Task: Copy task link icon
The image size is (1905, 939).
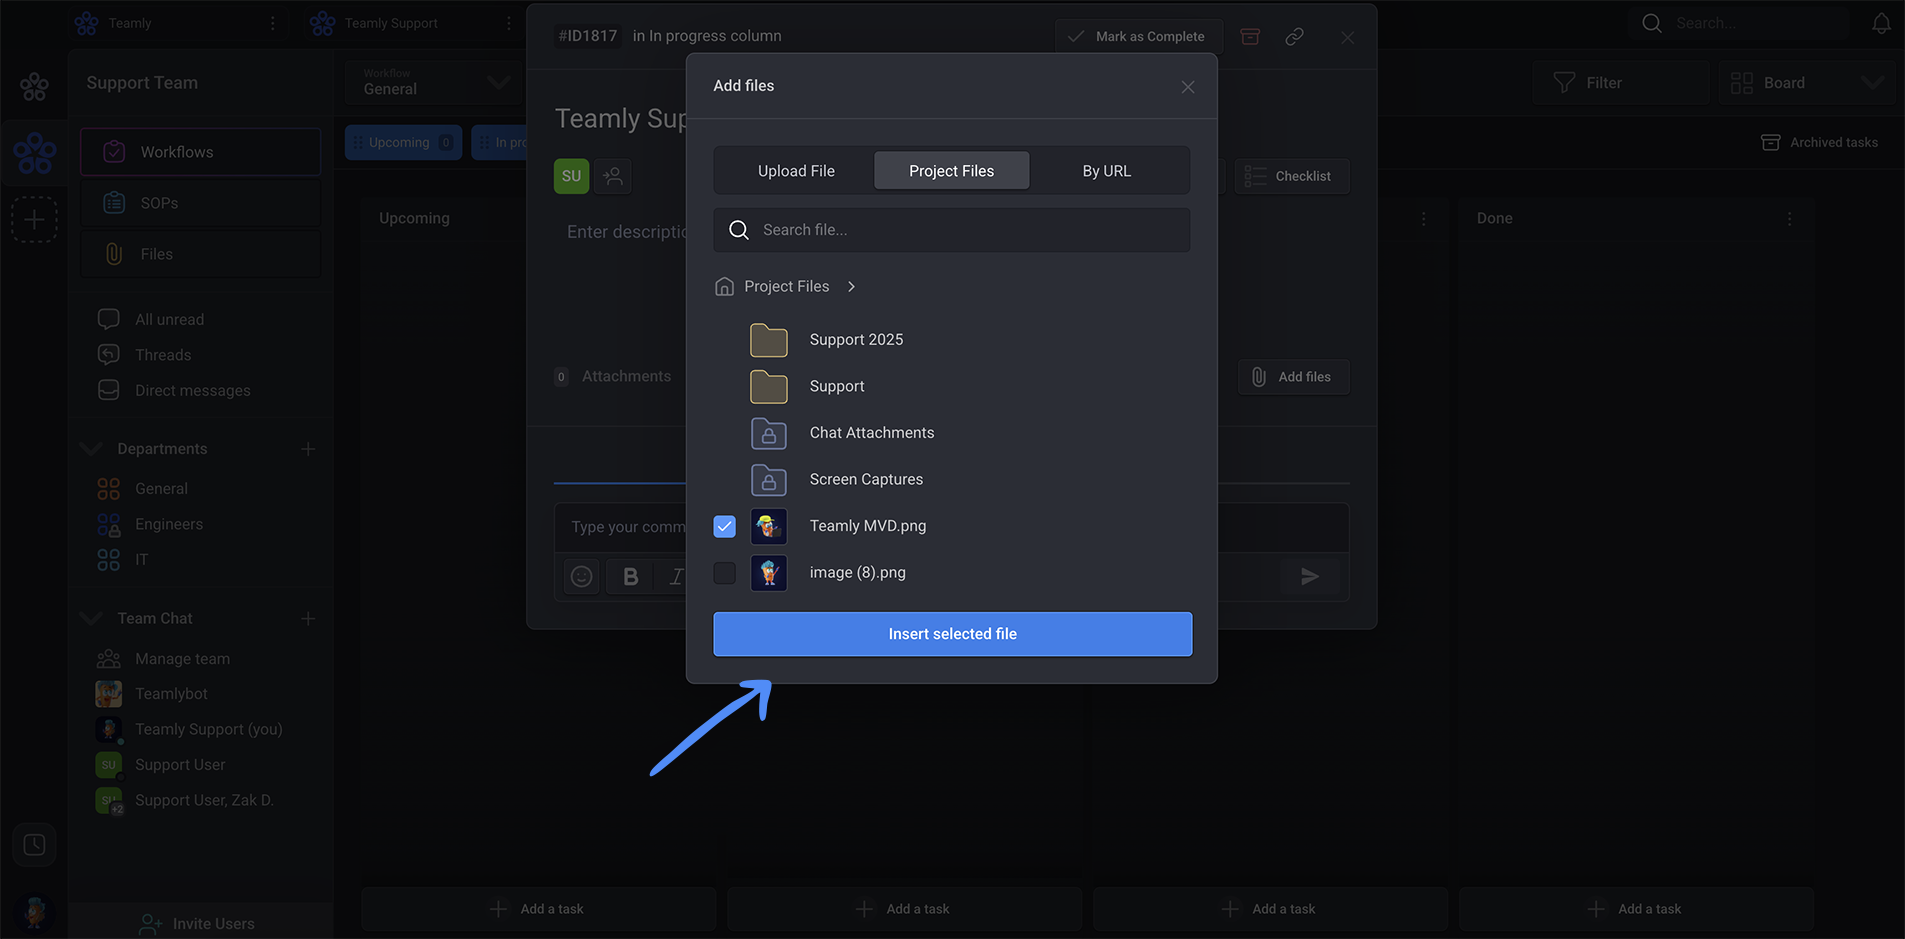Action: 1294,36
